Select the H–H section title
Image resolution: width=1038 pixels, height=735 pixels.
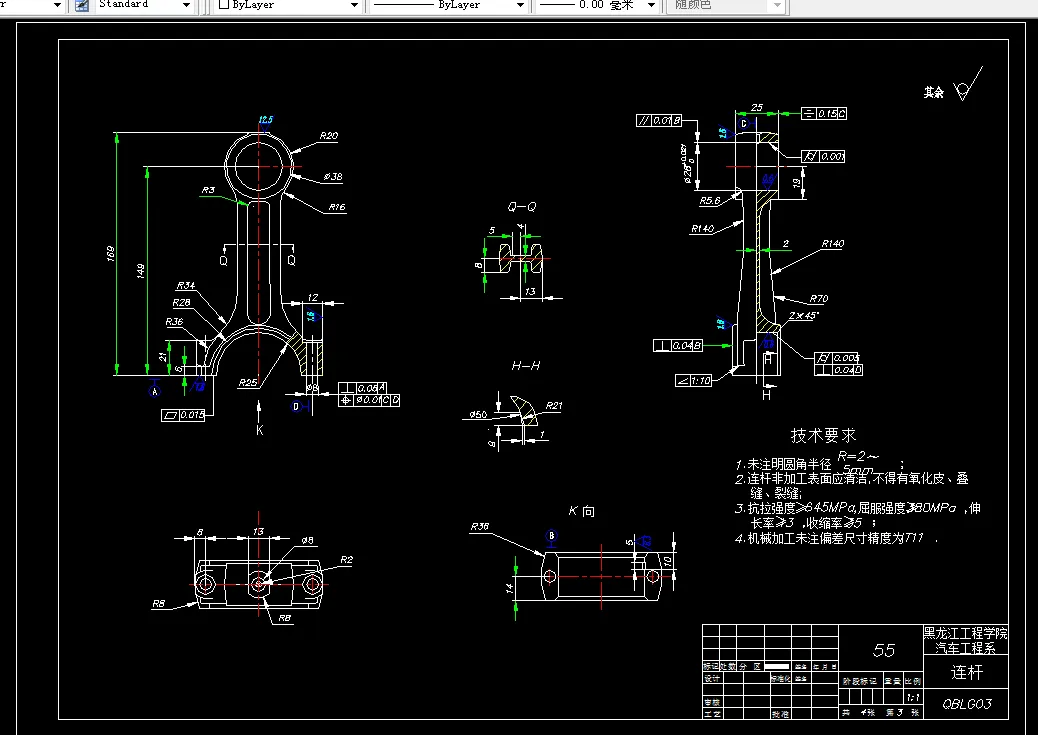526,366
